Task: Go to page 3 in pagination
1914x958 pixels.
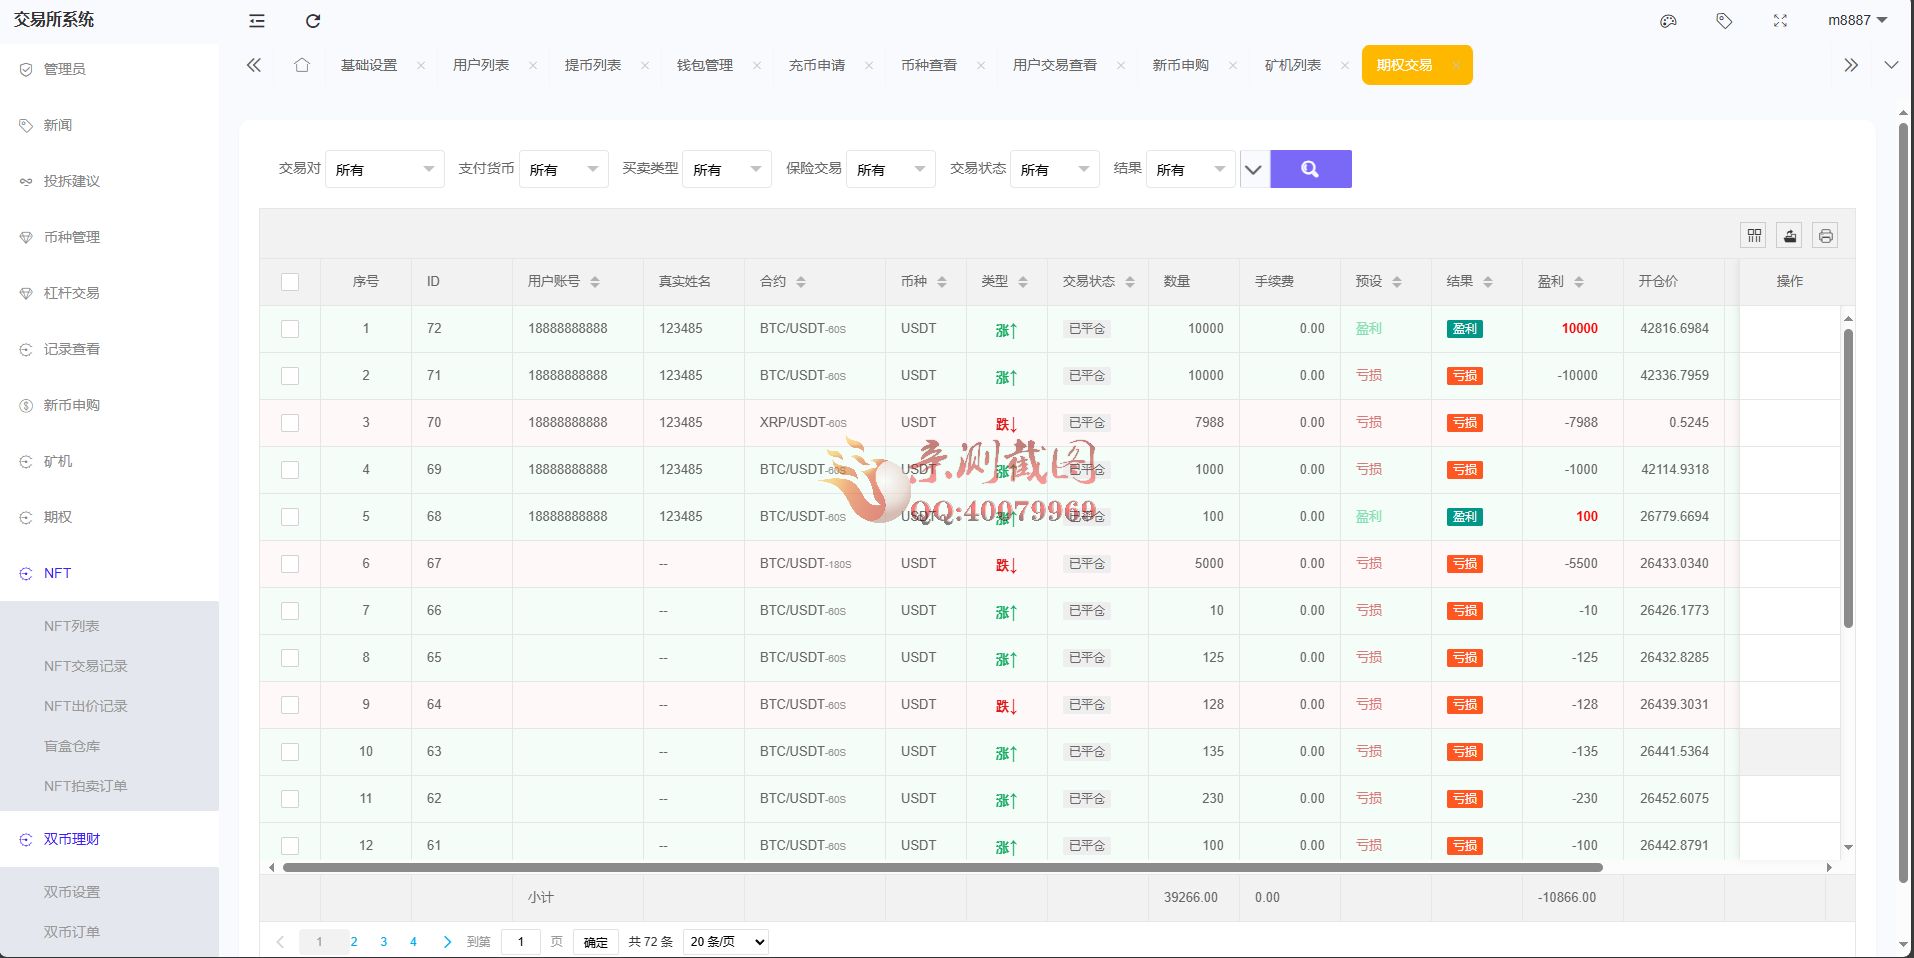Action: tap(384, 942)
